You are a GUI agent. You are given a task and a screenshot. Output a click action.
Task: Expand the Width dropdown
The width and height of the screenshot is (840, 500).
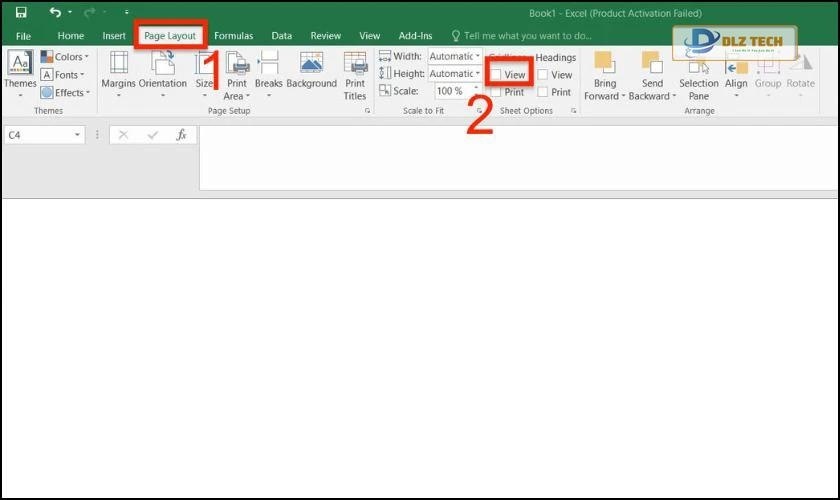tap(477, 57)
